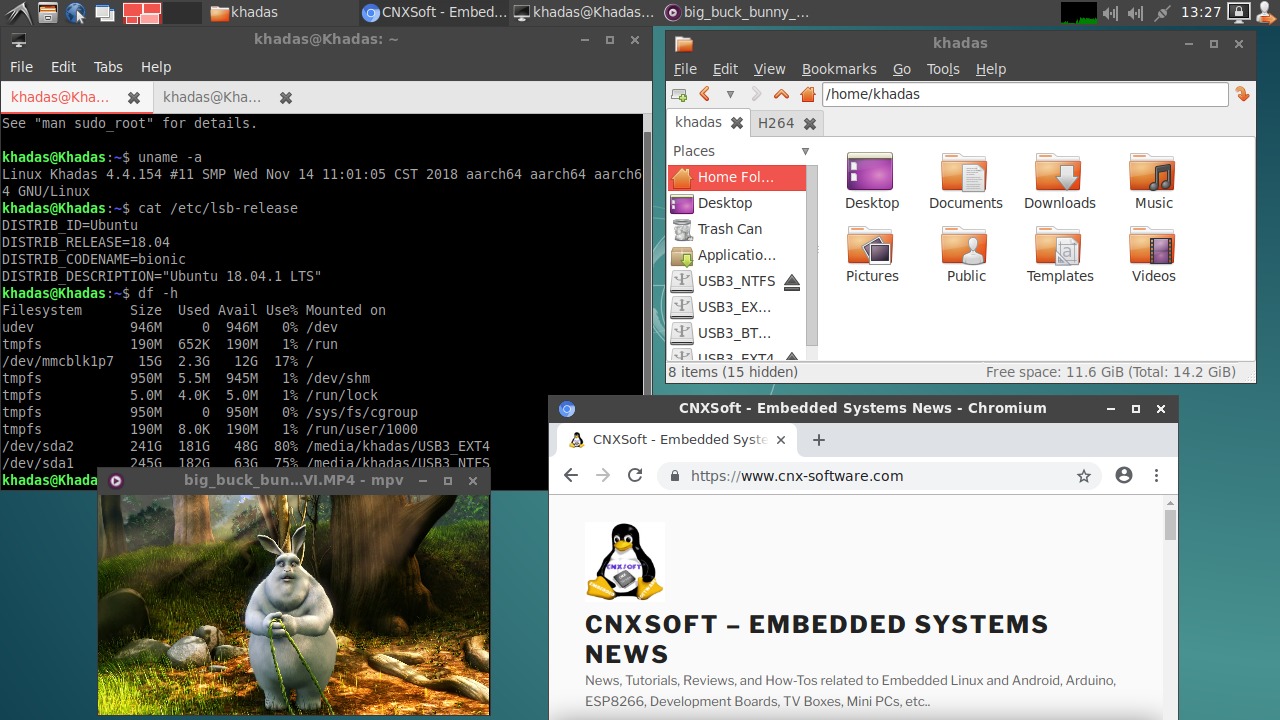Open View menu in file manager

pos(769,69)
